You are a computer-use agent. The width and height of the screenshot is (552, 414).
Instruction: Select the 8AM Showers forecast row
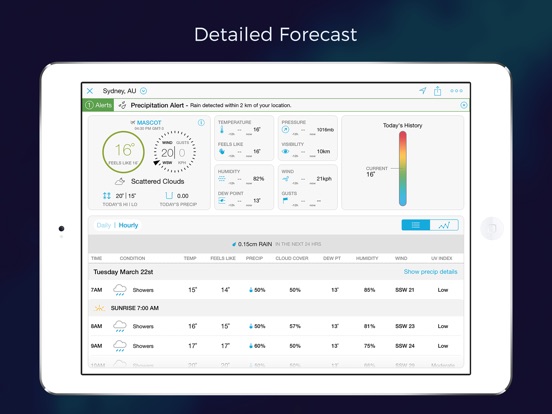coord(276,326)
